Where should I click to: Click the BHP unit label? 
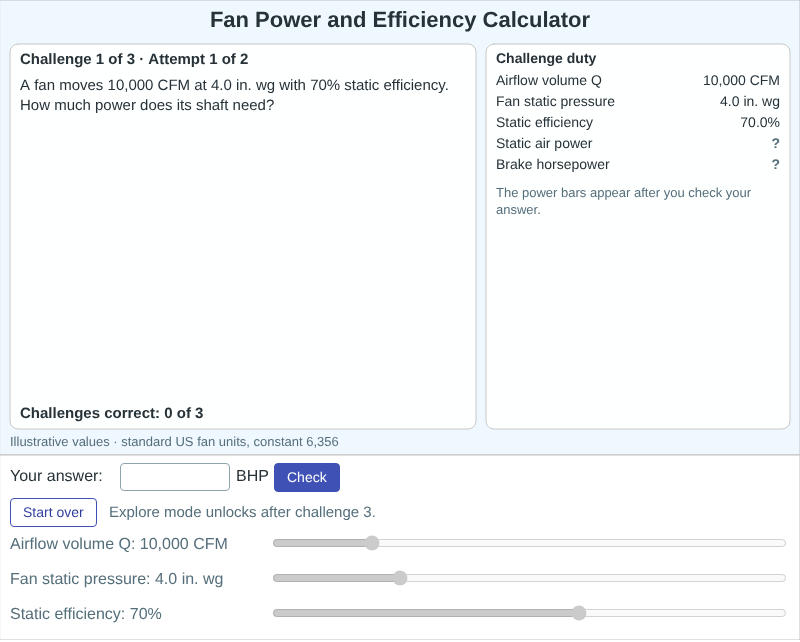pos(252,476)
